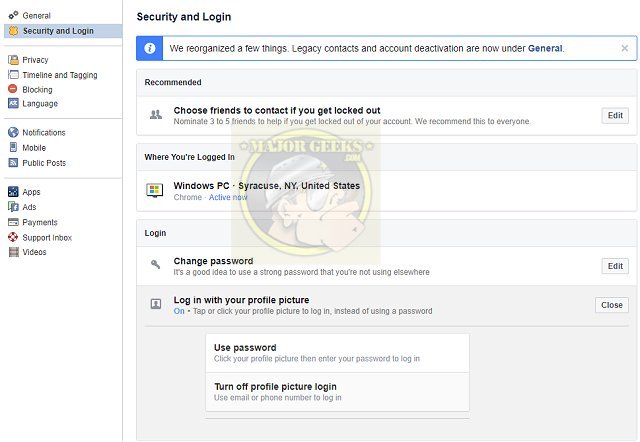640x442 pixels.
Task: Follow the General link in the banner
Action: [545, 48]
